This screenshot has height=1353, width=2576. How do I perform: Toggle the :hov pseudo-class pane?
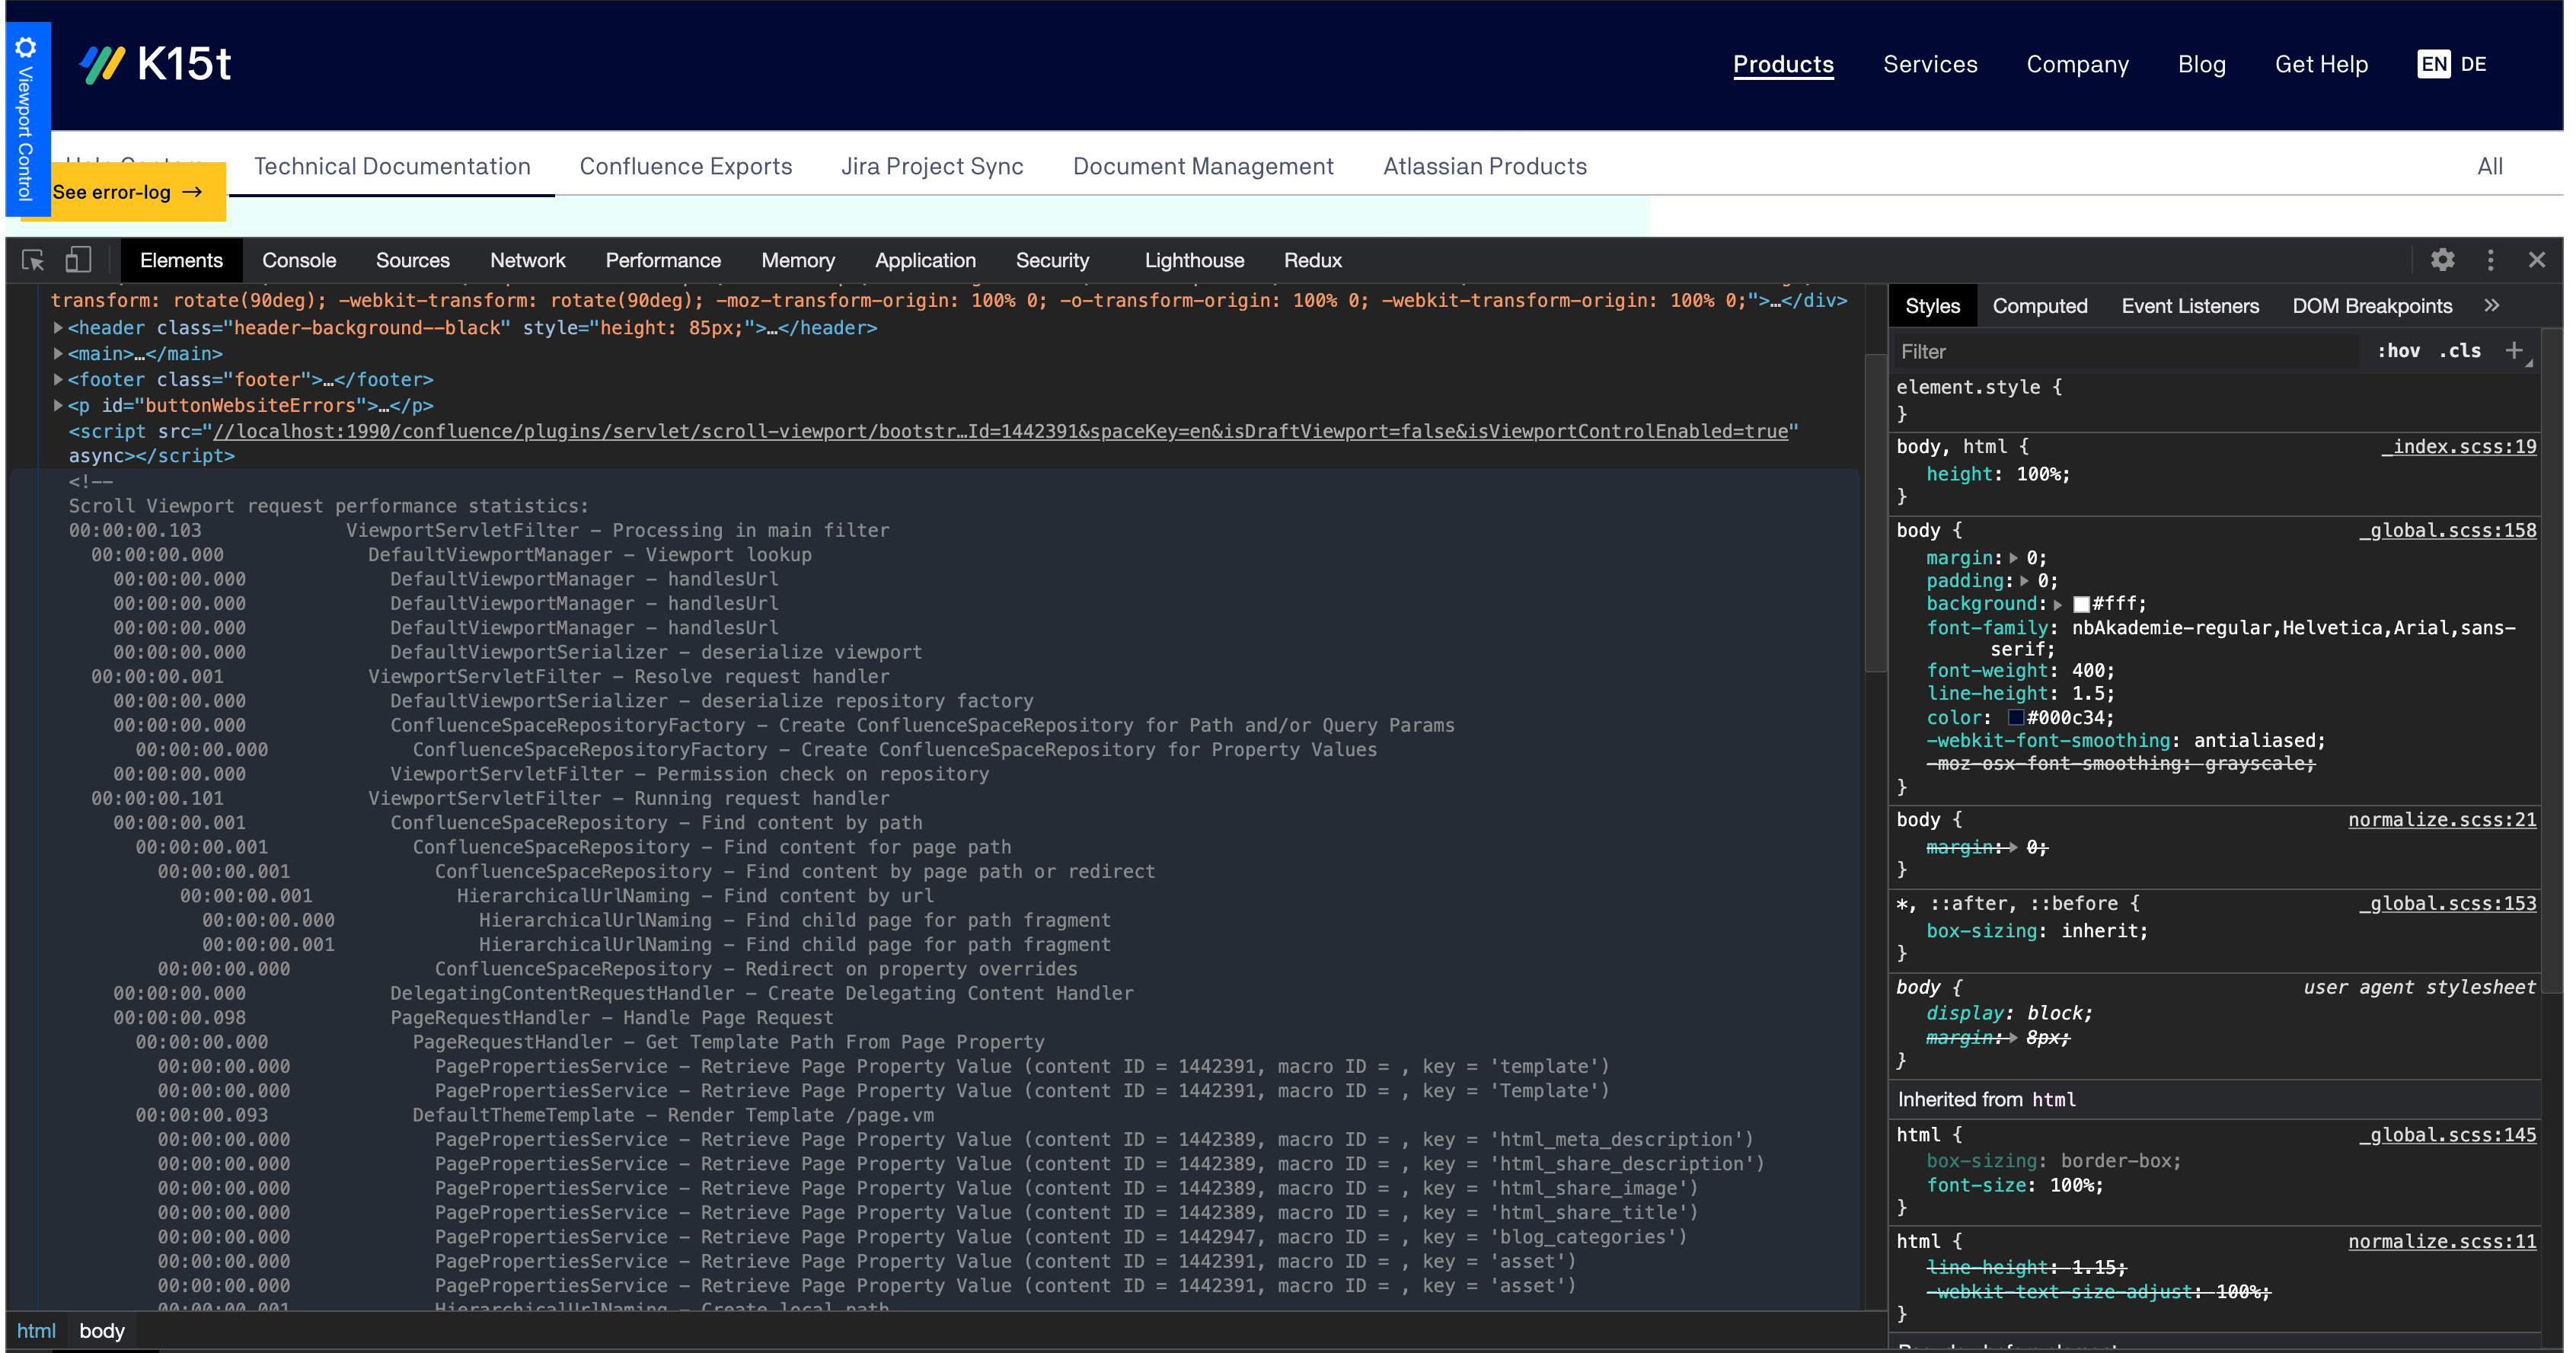point(2400,351)
